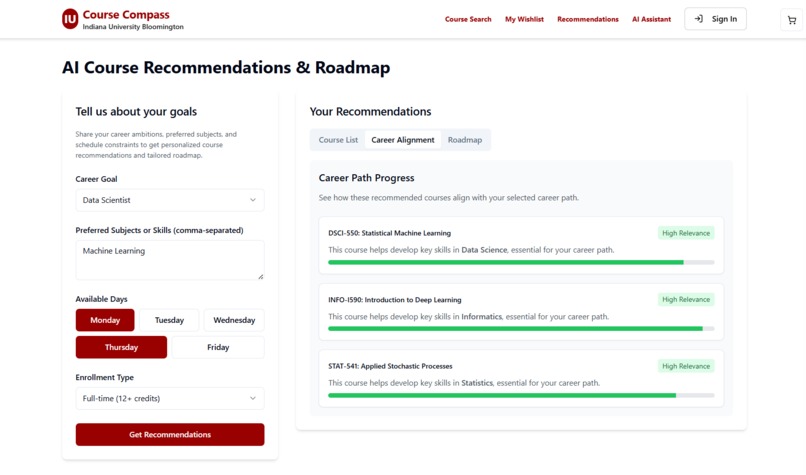Click the Career Goal chevron arrow
This screenshot has height=475, width=806.
pos(253,200)
